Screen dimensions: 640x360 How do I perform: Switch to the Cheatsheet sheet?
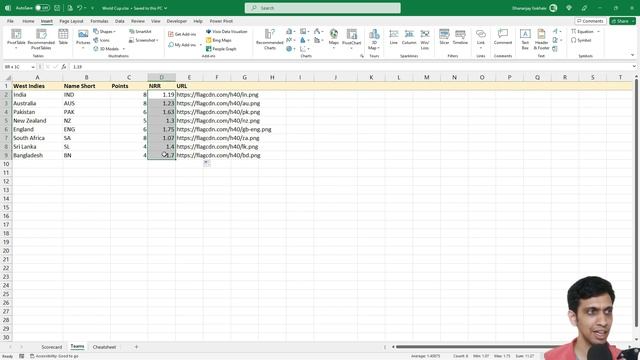click(104, 347)
